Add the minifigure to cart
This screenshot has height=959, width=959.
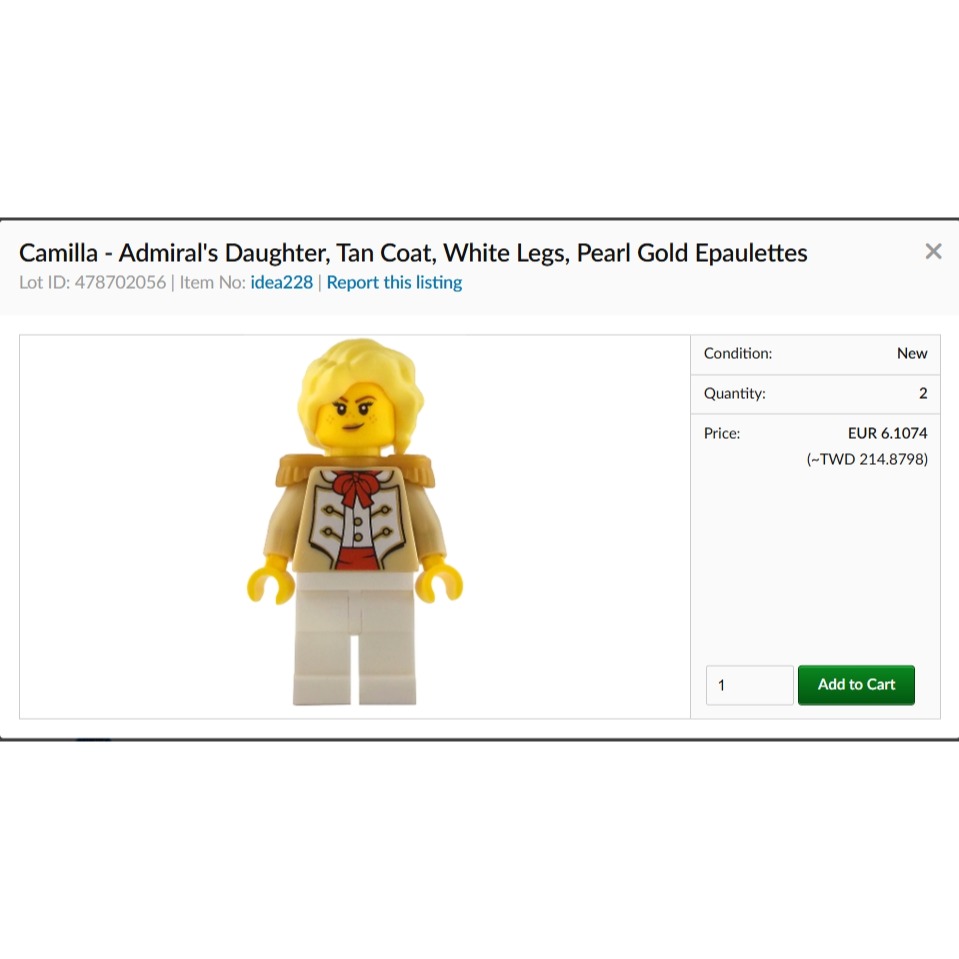pyautogui.click(x=856, y=684)
